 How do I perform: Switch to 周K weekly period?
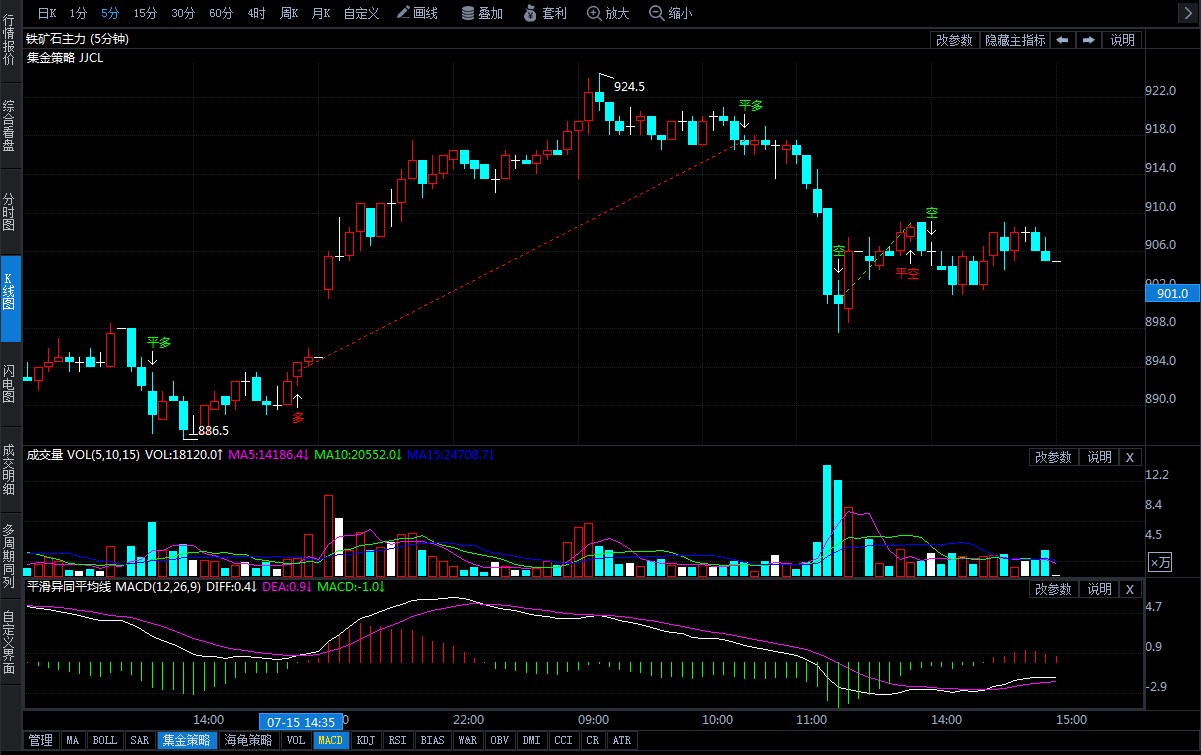[290, 13]
